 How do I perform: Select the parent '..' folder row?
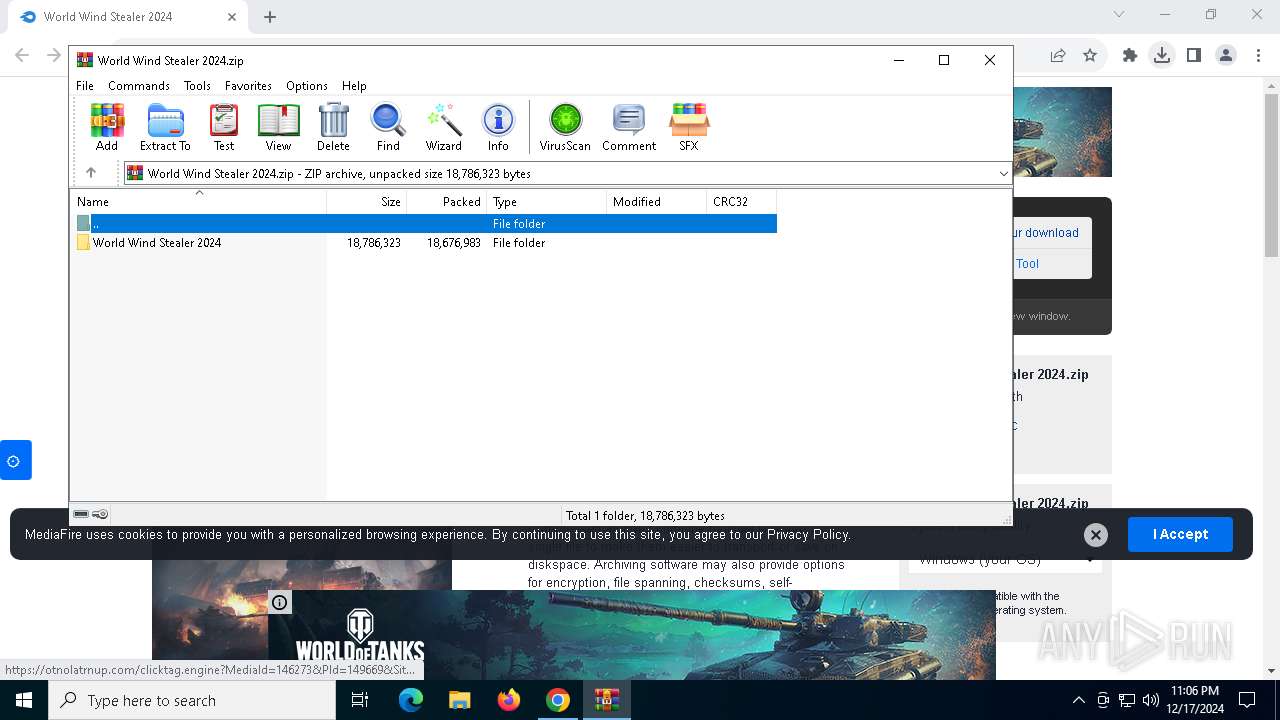click(x=426, y=224)
